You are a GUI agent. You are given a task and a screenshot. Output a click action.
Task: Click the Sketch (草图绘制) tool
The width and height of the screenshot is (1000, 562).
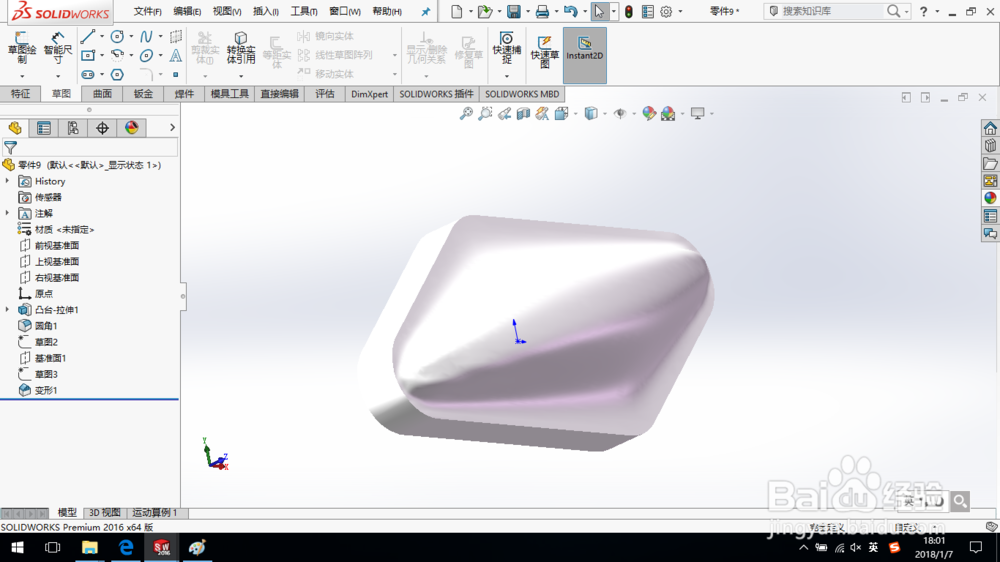tap(22, 47)
